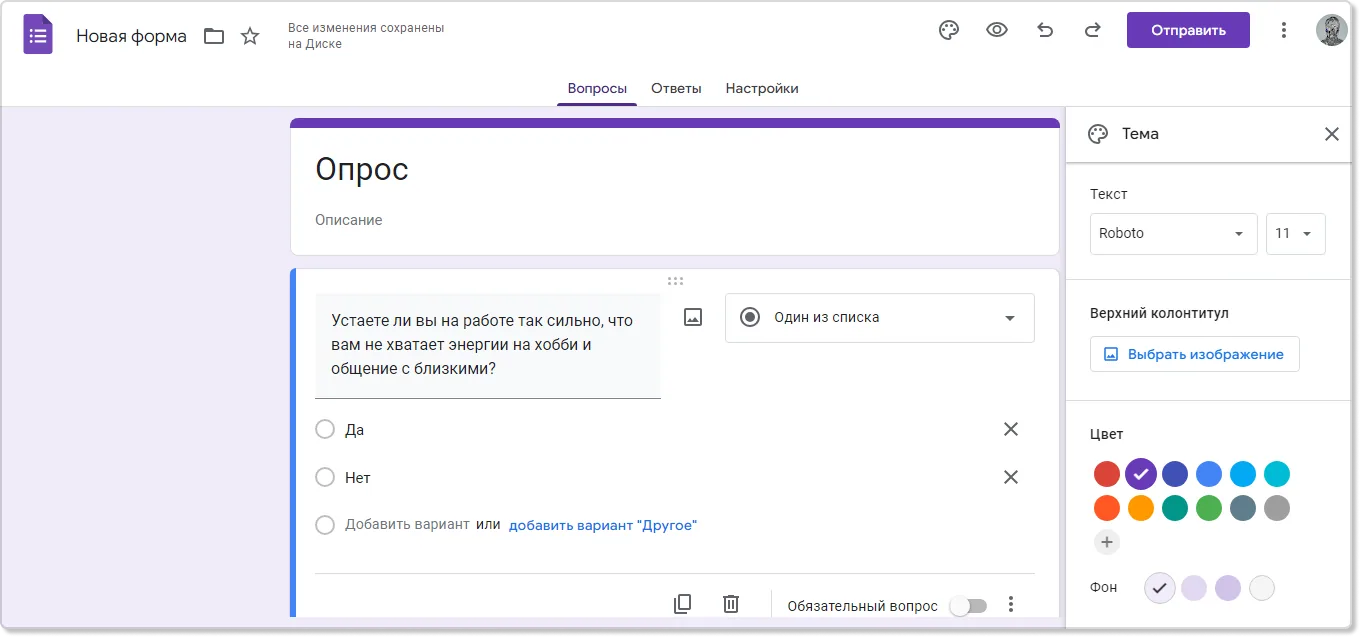Click the form title Опрос
Screen dimensions: 1360x637
pyautogui.click(x=362, y=170)
